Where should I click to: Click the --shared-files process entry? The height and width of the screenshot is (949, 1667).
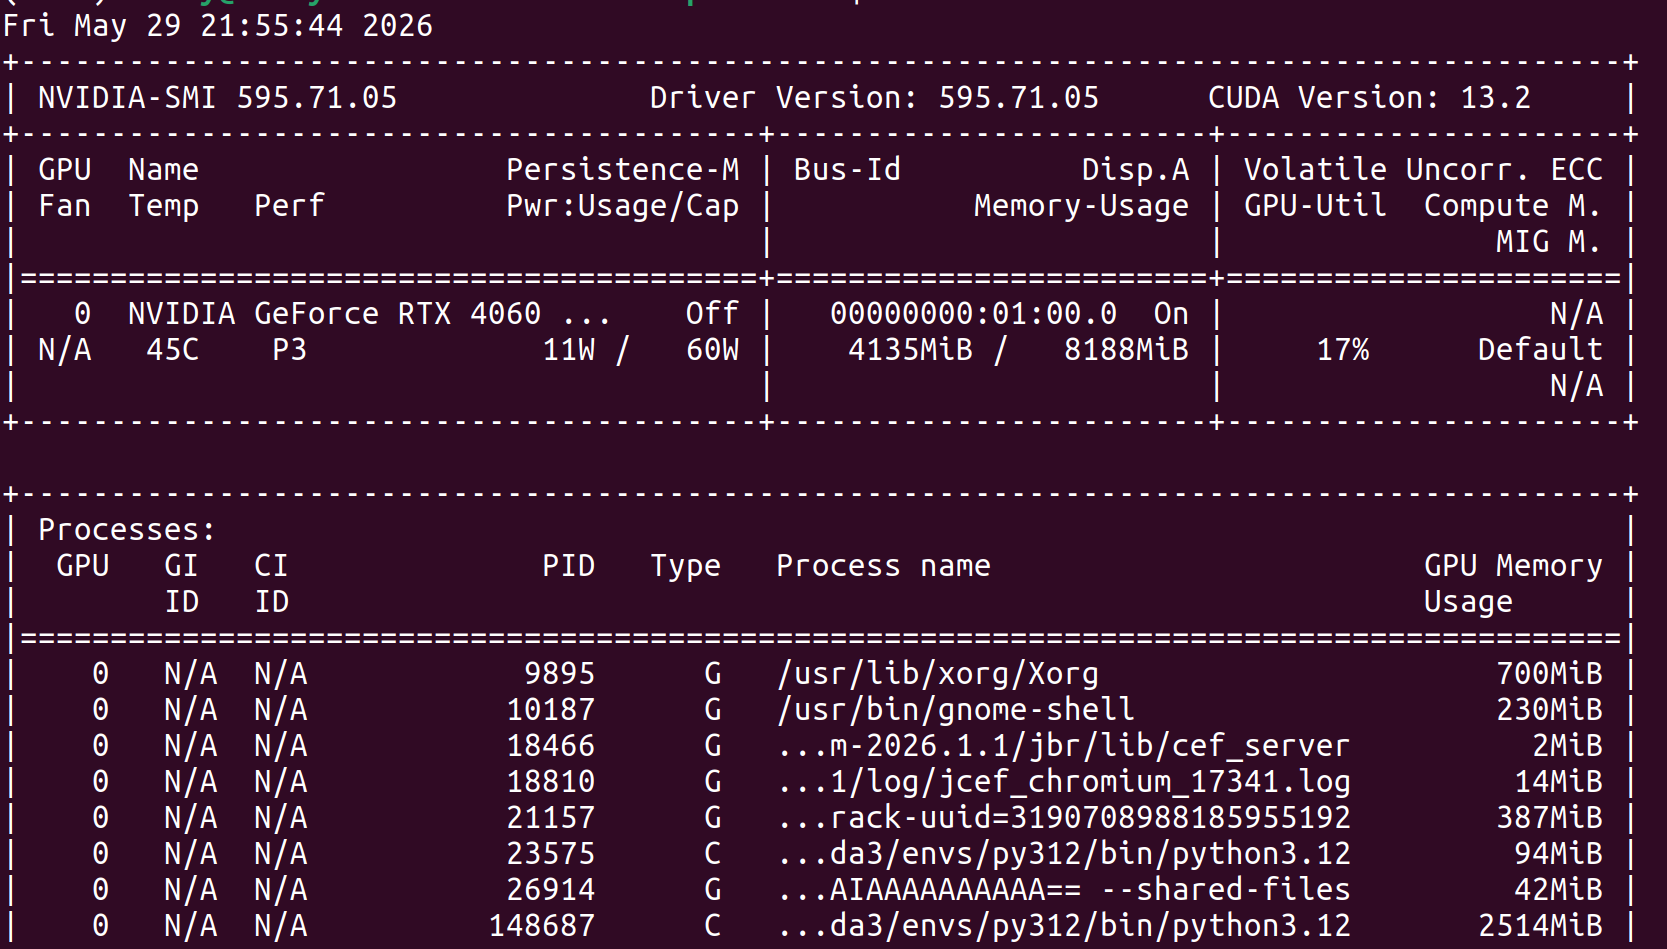click(1063, 890)
